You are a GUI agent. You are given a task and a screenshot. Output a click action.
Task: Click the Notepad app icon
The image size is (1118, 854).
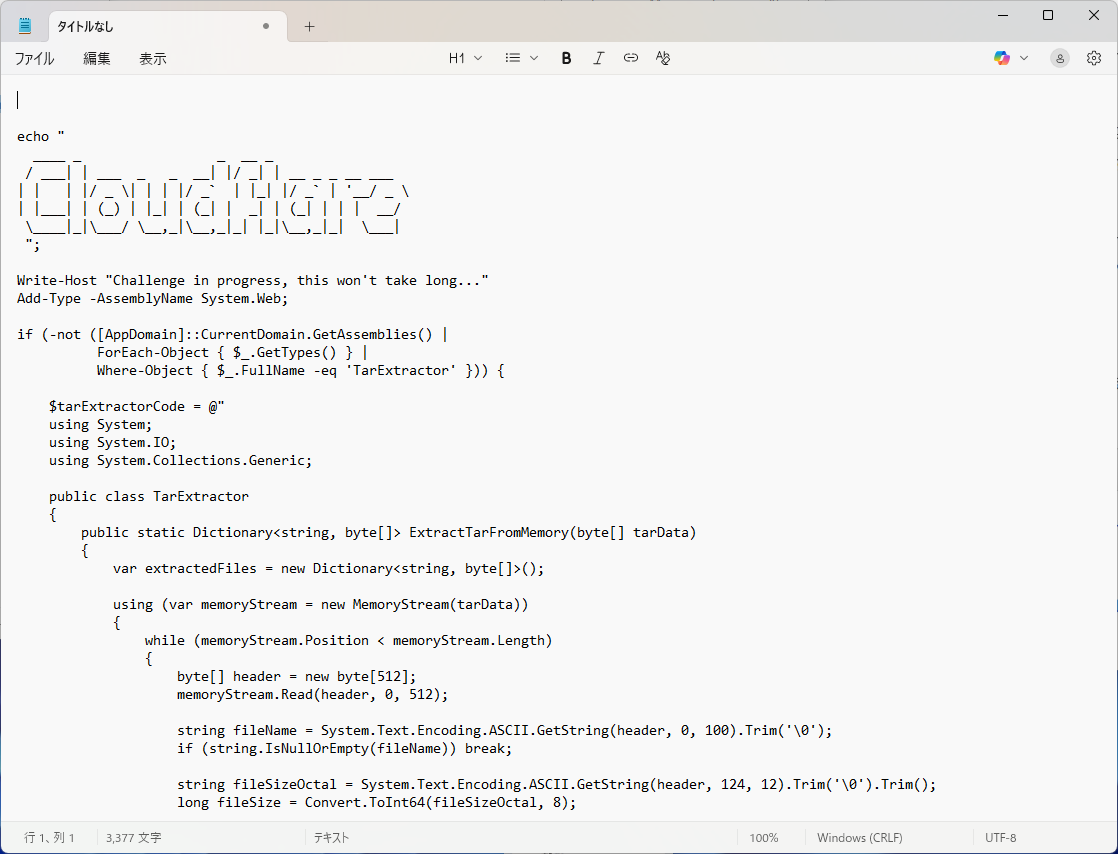[x=25, y=26]
